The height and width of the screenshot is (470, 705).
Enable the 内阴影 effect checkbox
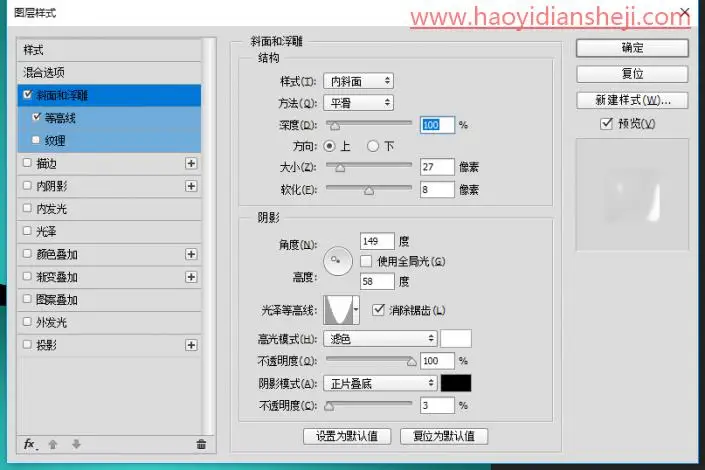coord(27,185)
